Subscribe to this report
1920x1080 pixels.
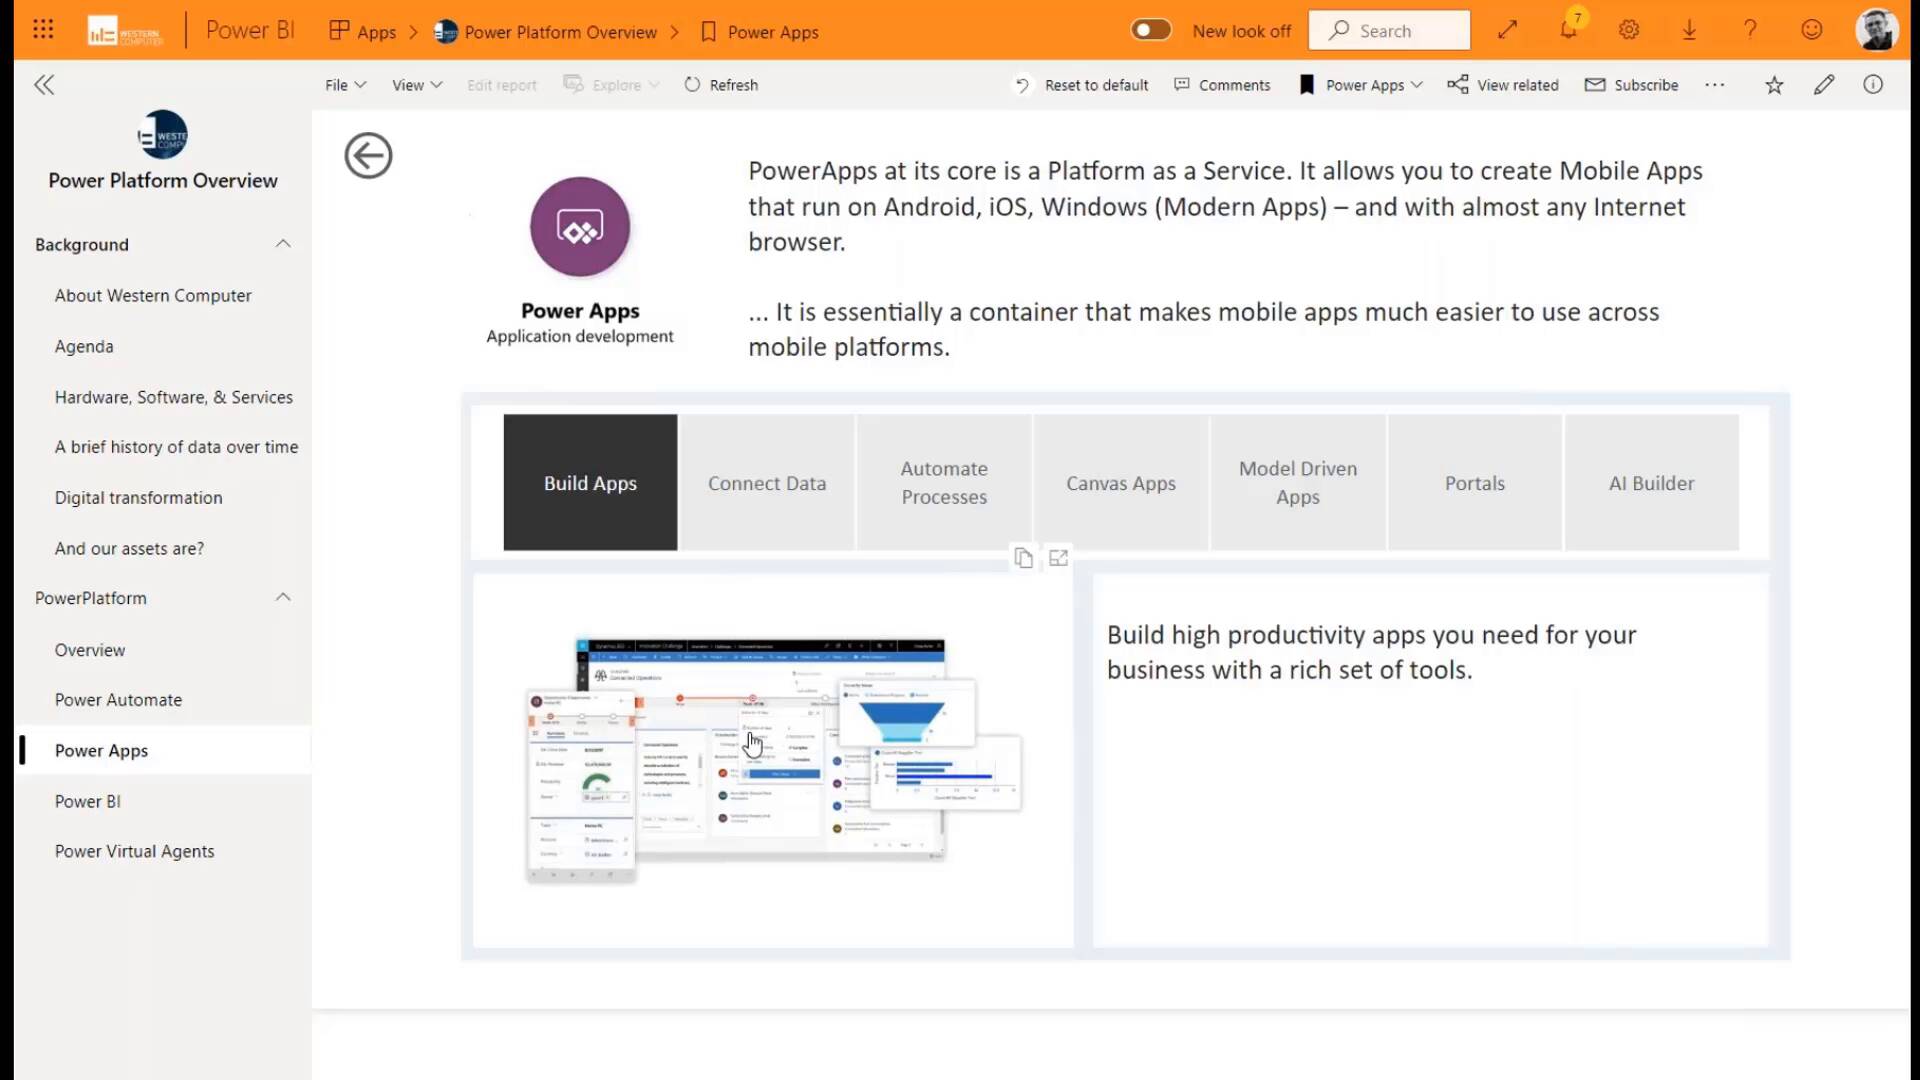coord(1631,85)
